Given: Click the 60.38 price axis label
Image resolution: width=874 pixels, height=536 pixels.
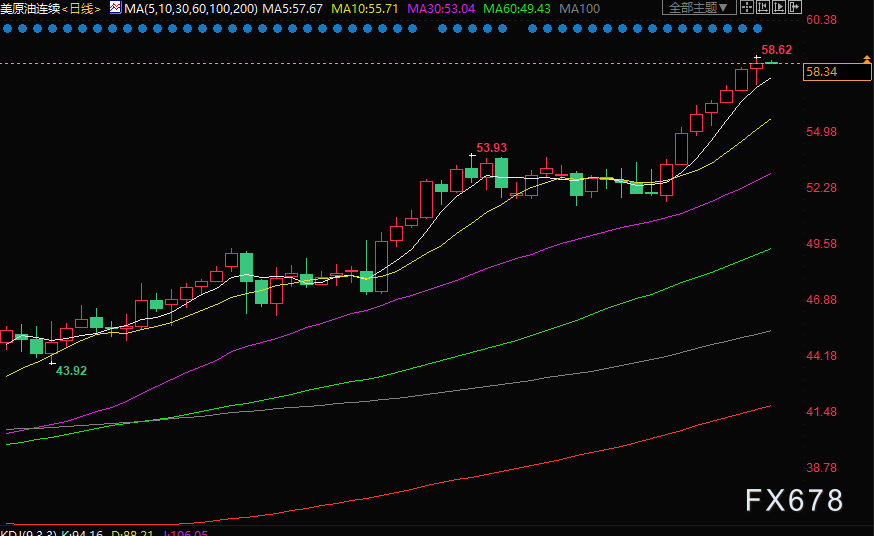Looking at the screenshot, I should click(x=822, y=20).
